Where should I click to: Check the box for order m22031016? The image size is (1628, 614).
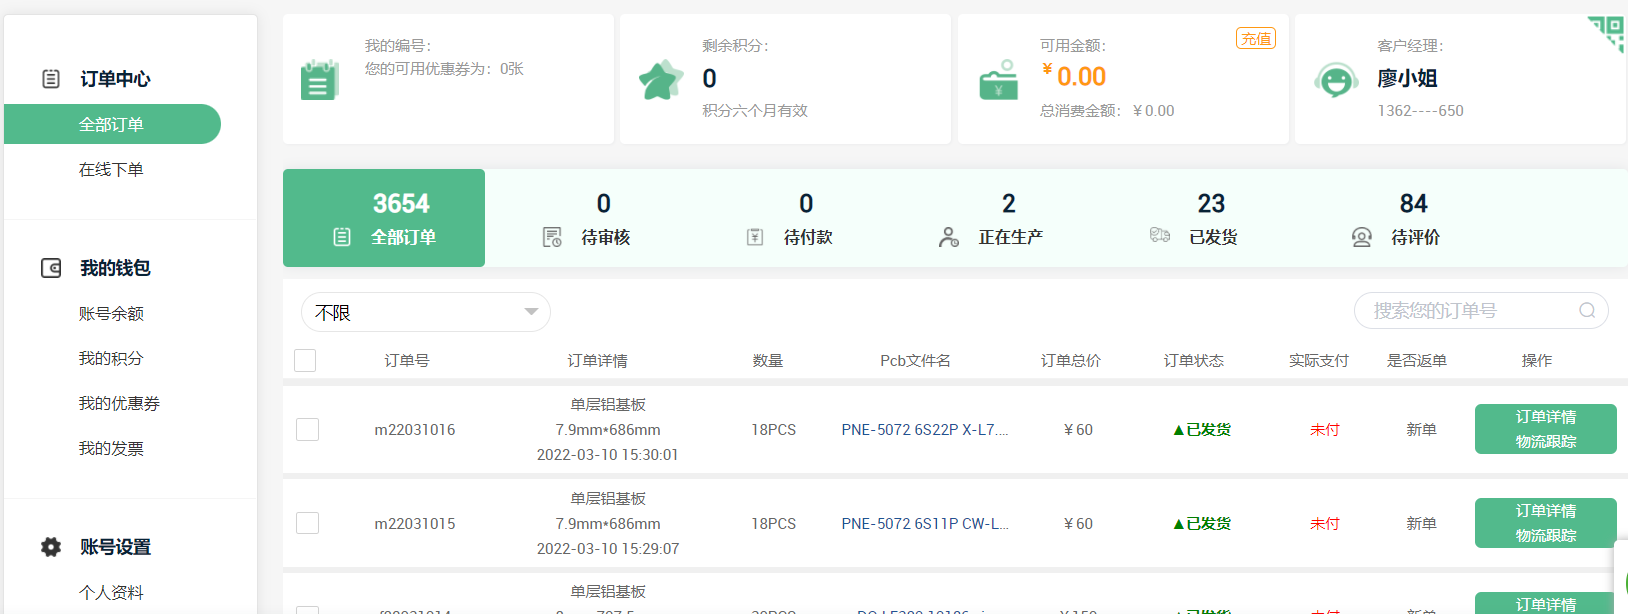coord(308,430)
